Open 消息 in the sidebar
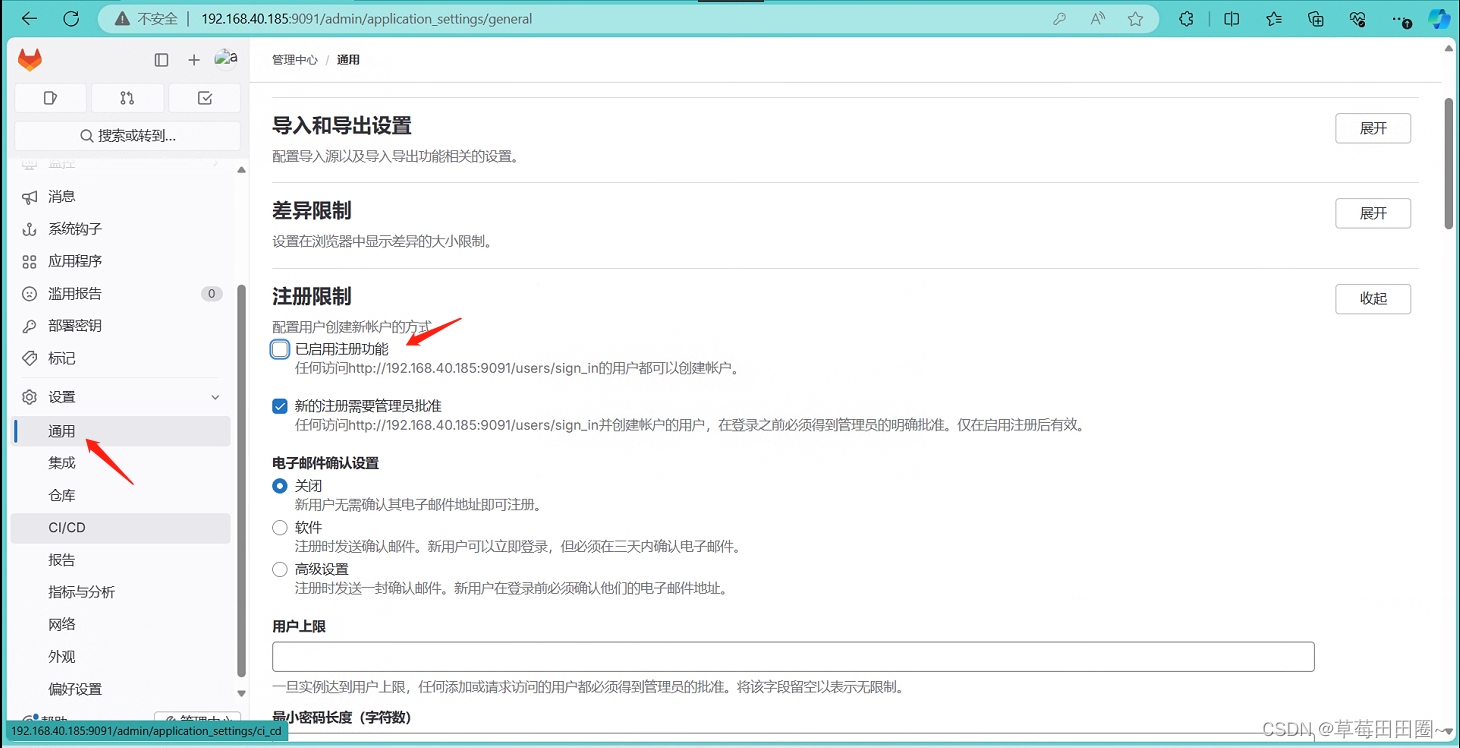The width and height of the screenshot is (1460, 748). (121, 197)
